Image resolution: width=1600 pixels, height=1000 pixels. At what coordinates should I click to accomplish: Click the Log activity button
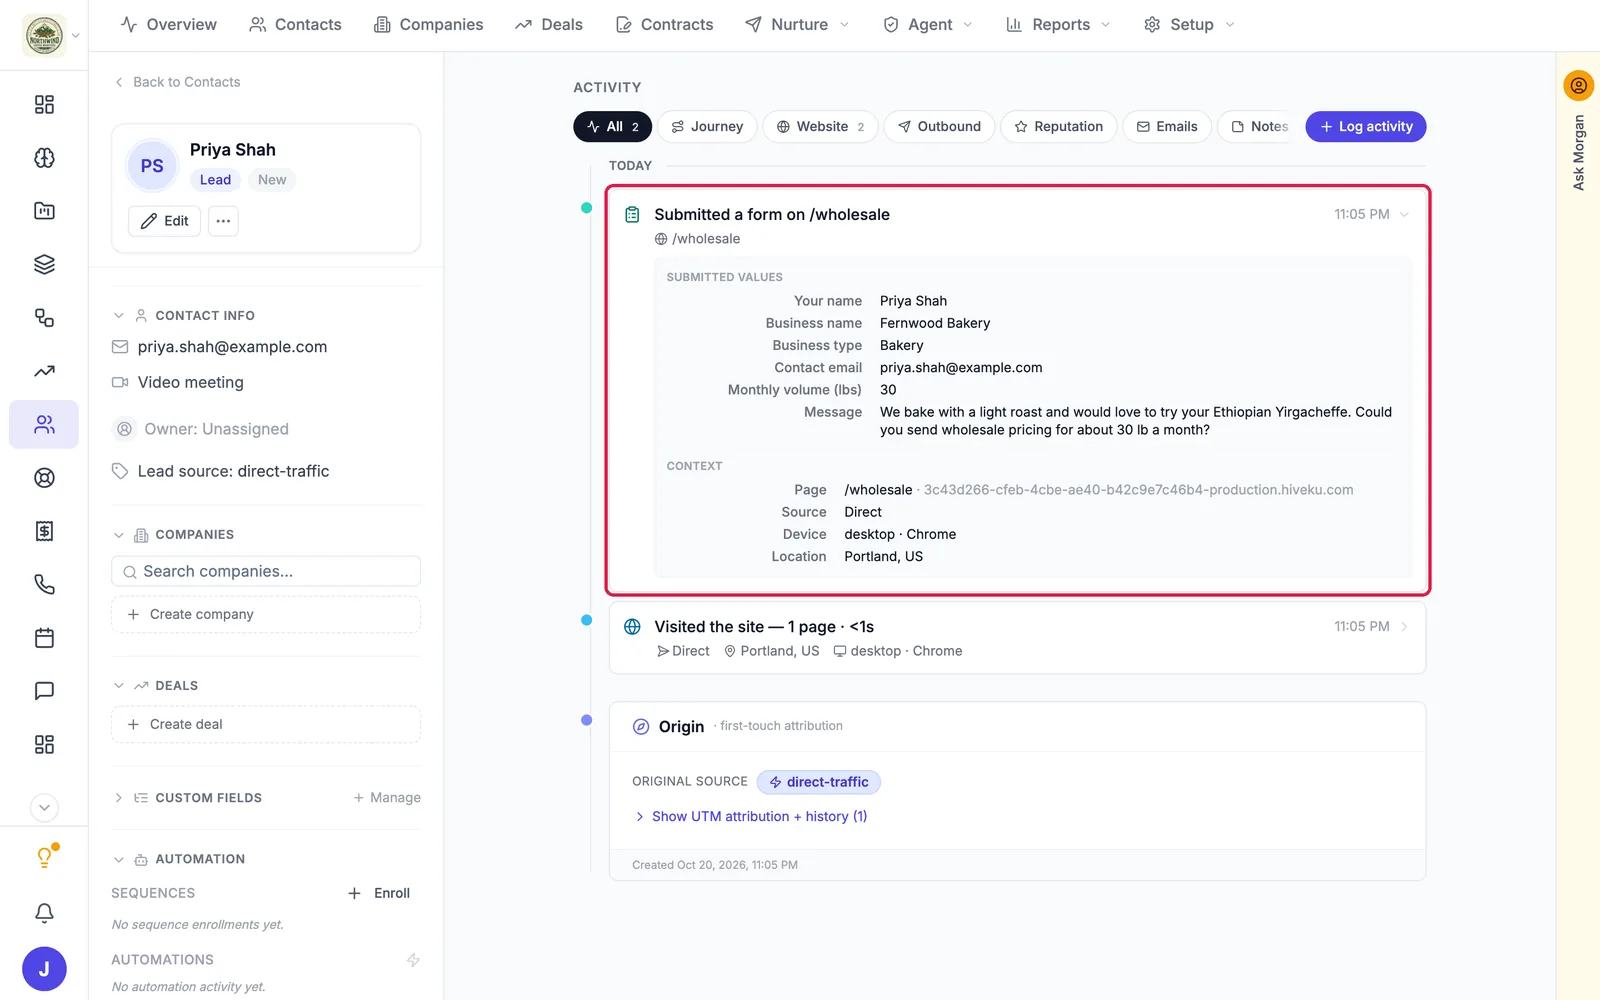click(1366, 127)
